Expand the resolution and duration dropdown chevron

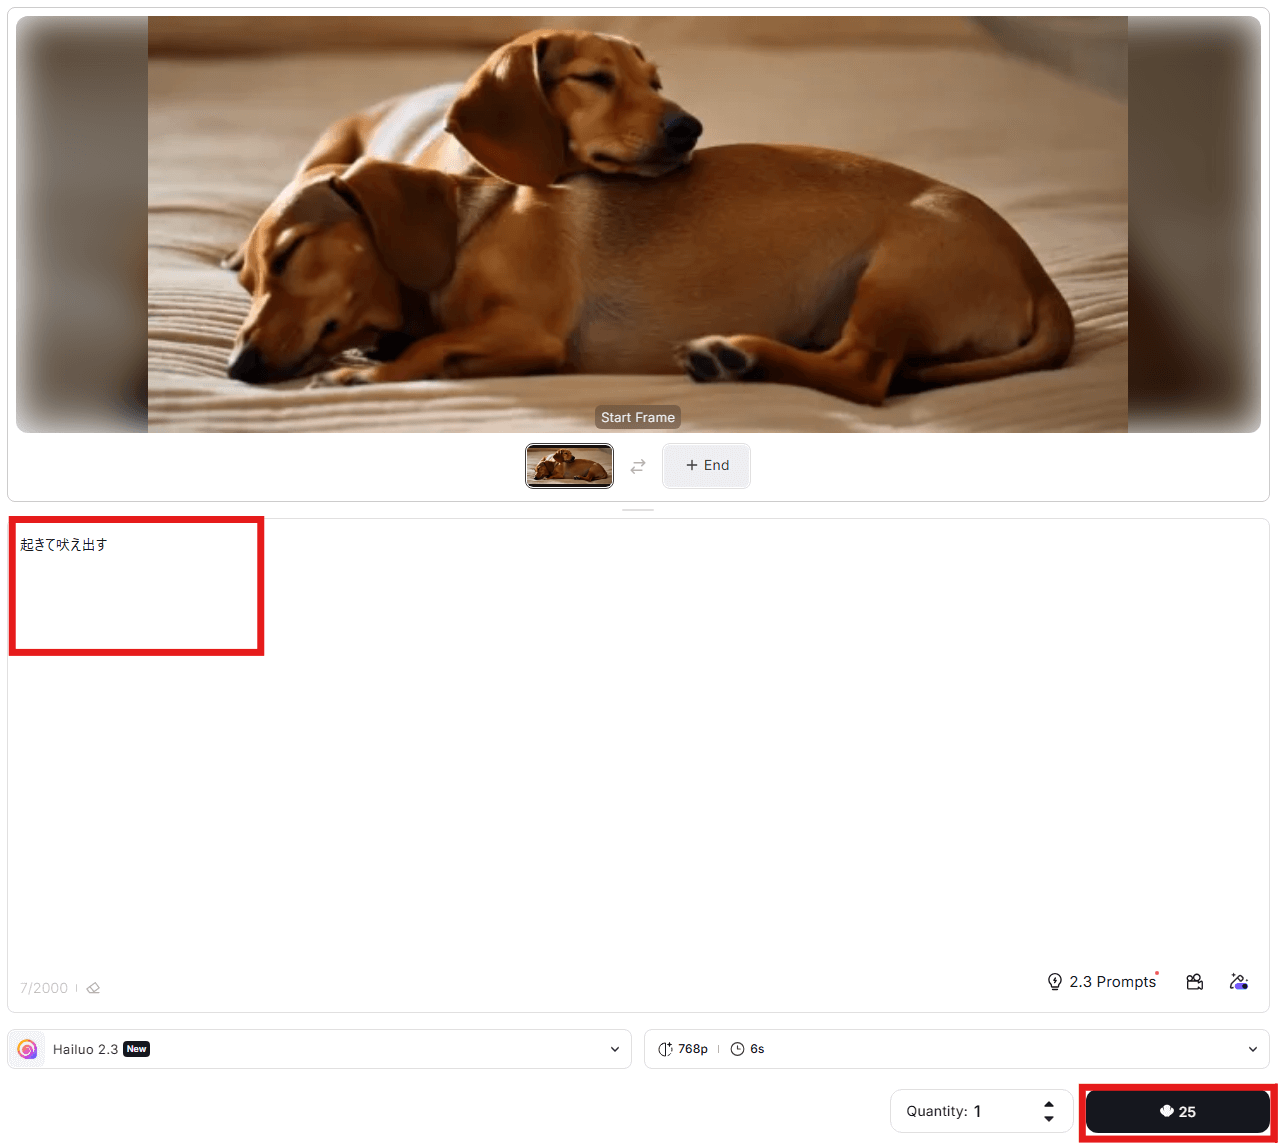1252,1049
